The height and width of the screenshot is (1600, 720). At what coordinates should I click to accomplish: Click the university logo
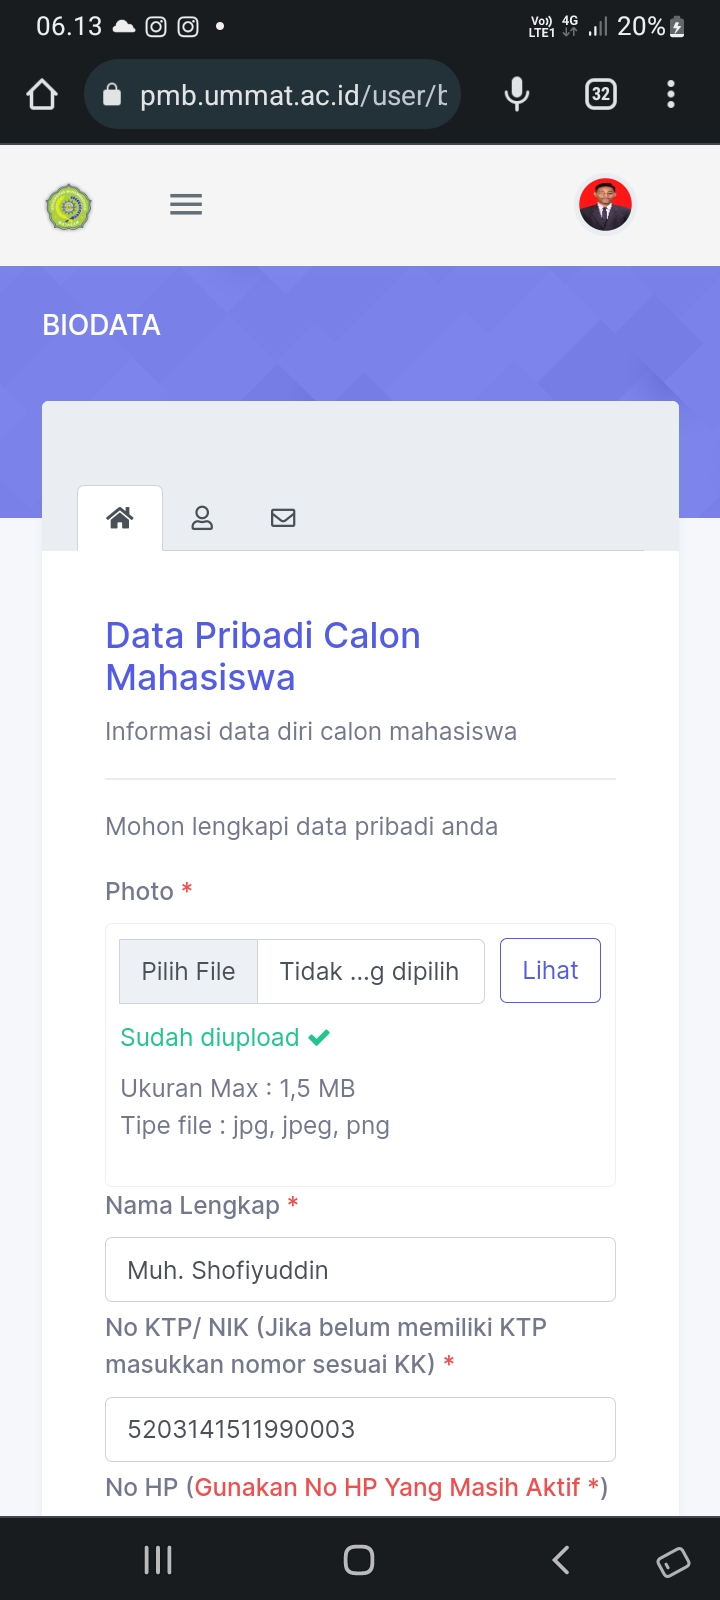point(69,207)
